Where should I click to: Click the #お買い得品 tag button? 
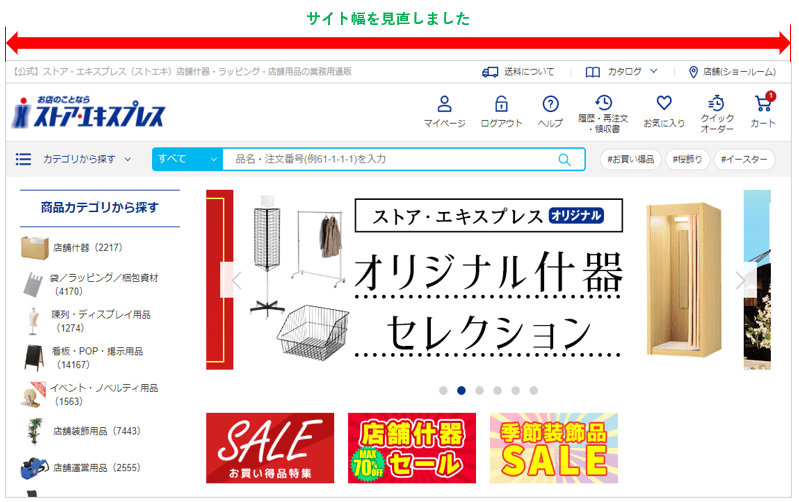[630, 159]
